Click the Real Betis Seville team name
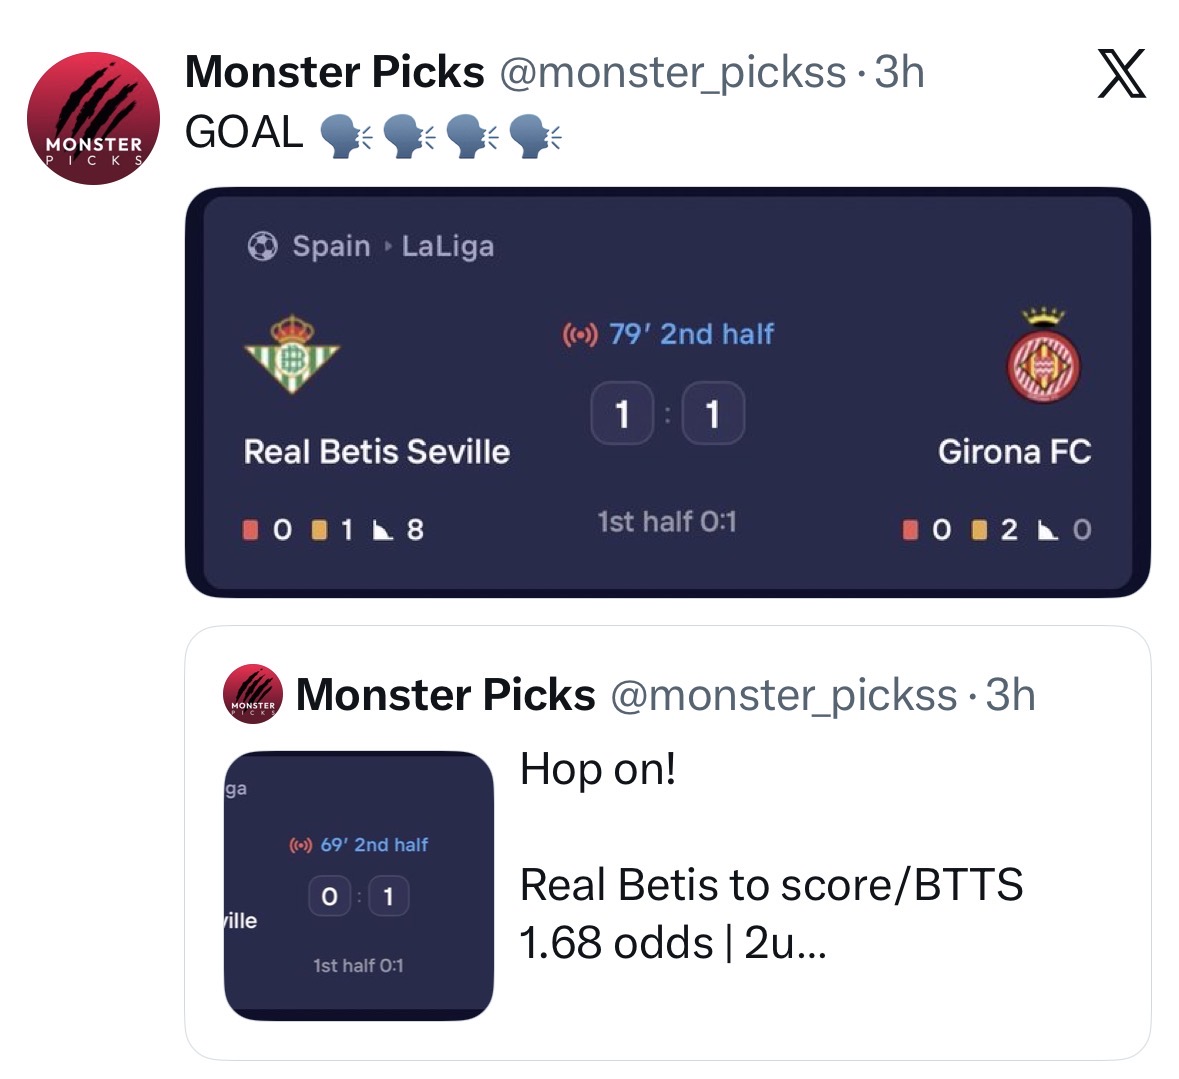1179x1079 pixels. [376, 452]
